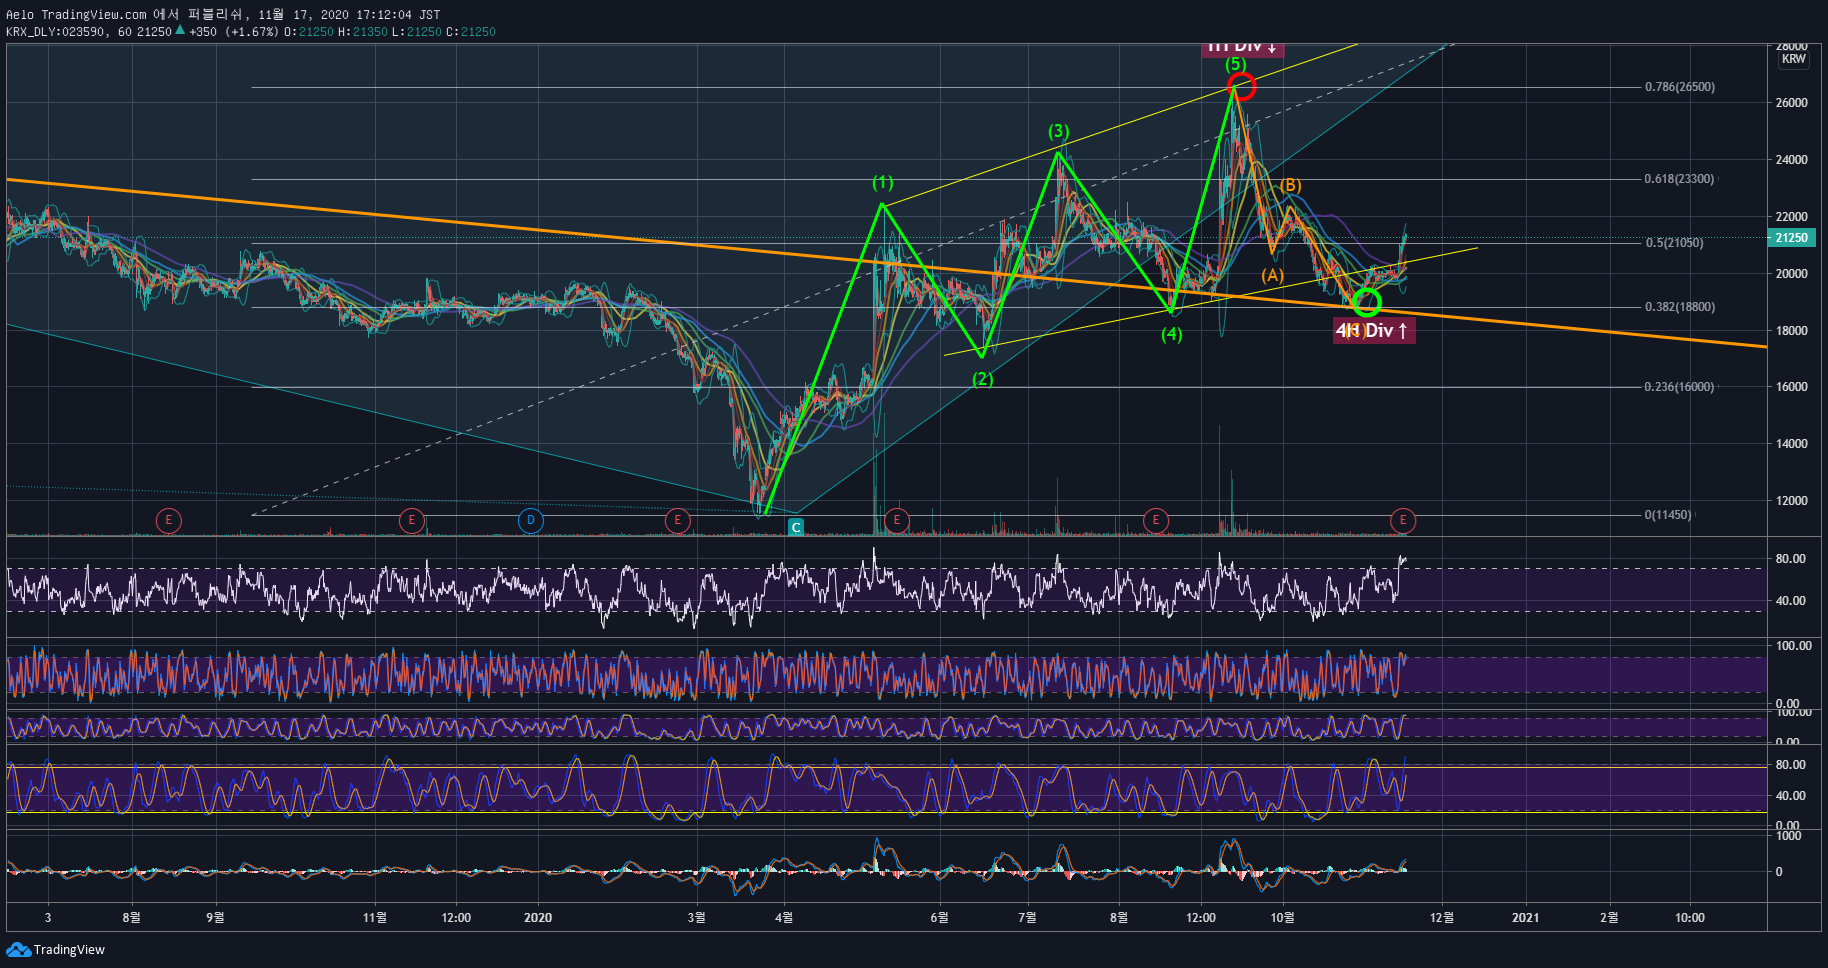Image resolution: width=1828 pixels, height=968 pixels.
Task: Click 2020 on the time axis
Action: (x=538, y=918)
